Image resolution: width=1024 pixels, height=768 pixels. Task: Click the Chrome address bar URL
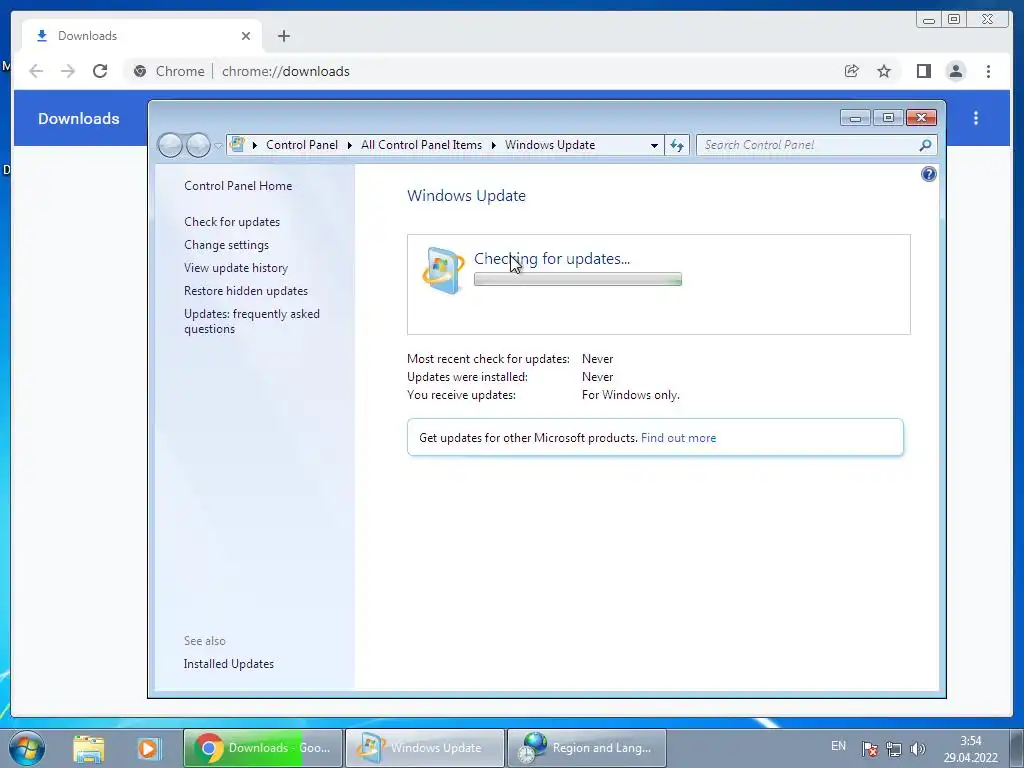[285, 71]
